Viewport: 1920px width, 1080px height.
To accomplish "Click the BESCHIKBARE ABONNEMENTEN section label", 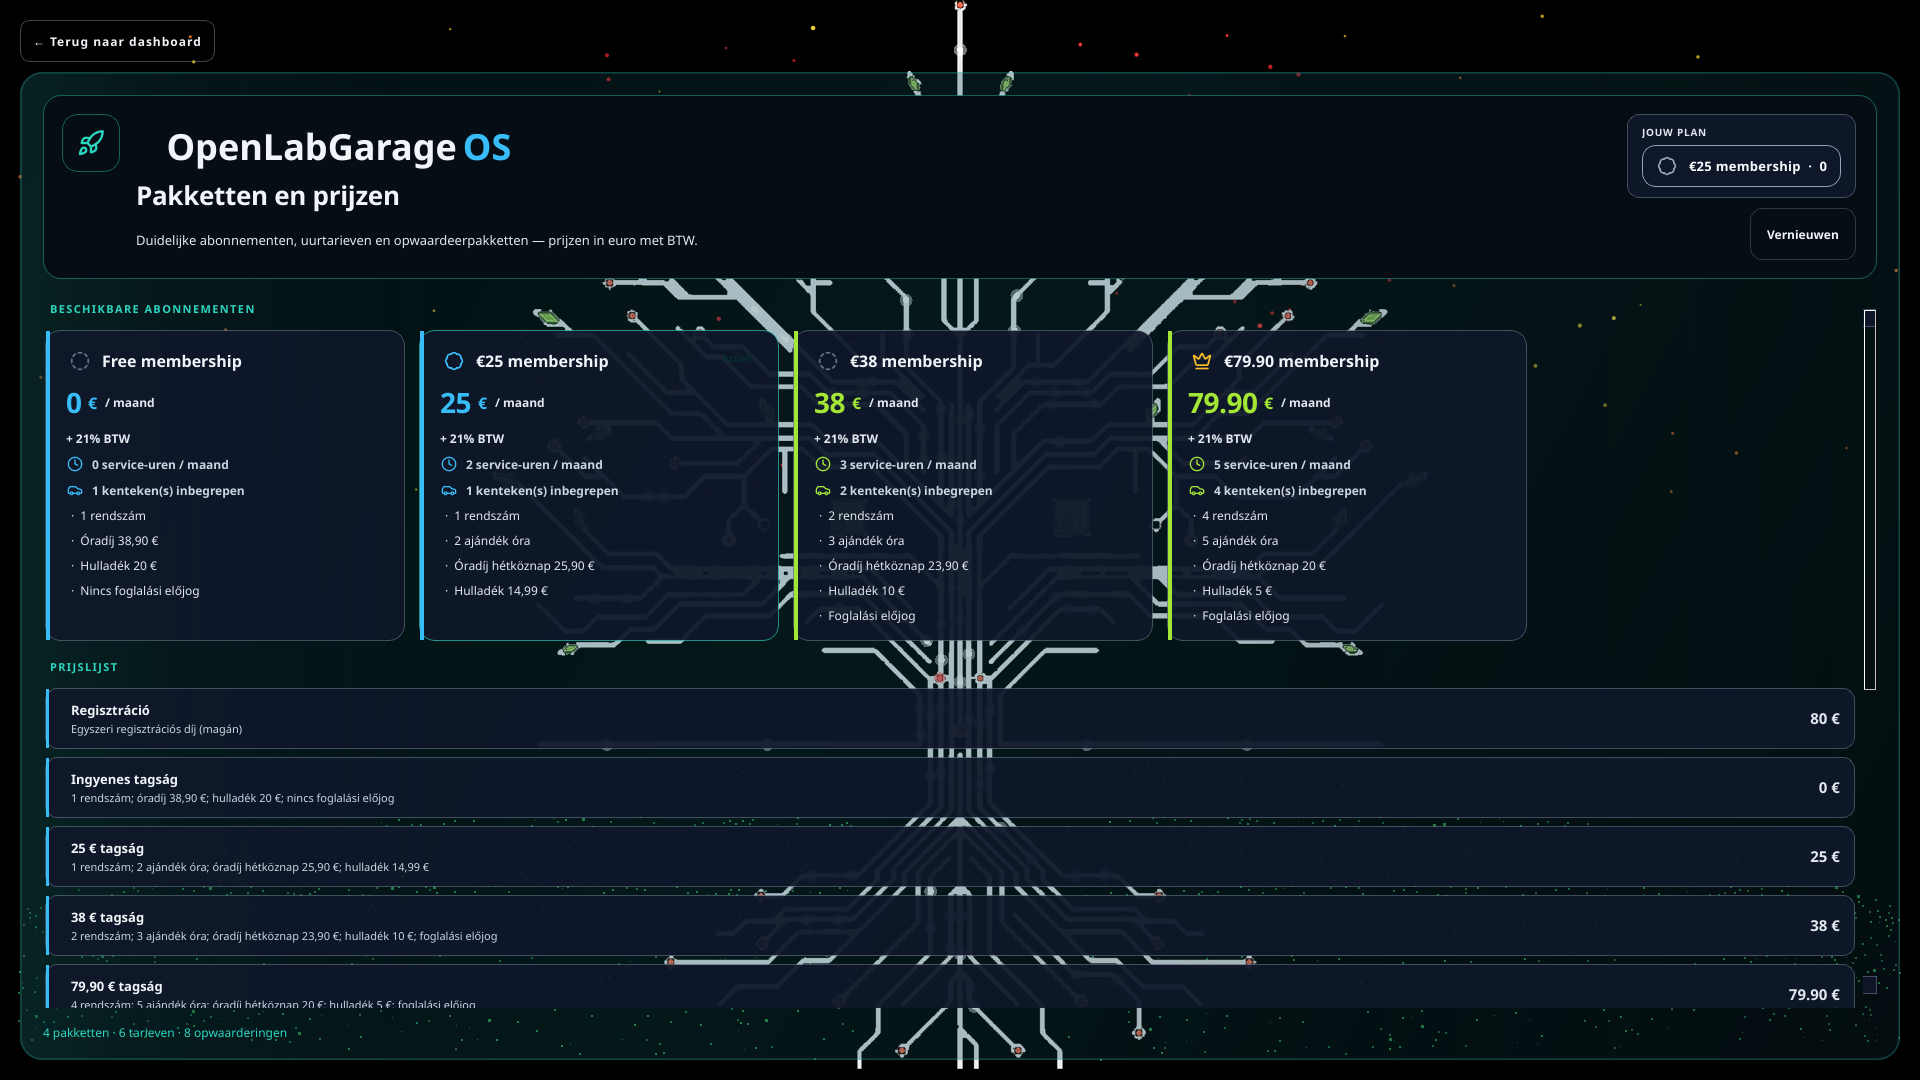I will [152, 309].
